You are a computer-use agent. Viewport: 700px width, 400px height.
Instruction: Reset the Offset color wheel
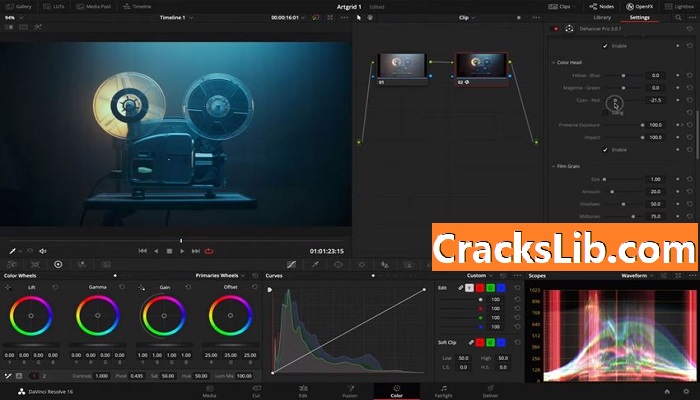254,287
